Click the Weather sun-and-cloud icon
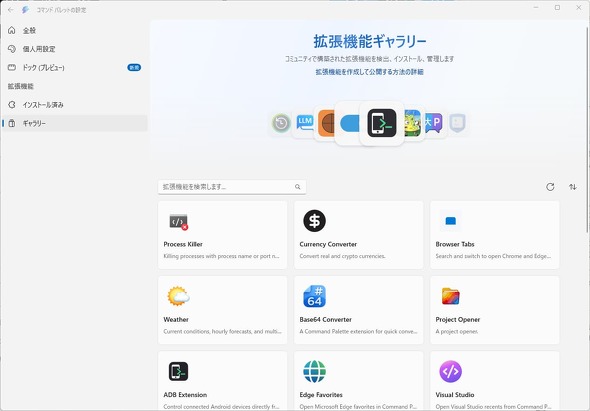The width and height of the screenshot is (590, 411). click(178, 296)
